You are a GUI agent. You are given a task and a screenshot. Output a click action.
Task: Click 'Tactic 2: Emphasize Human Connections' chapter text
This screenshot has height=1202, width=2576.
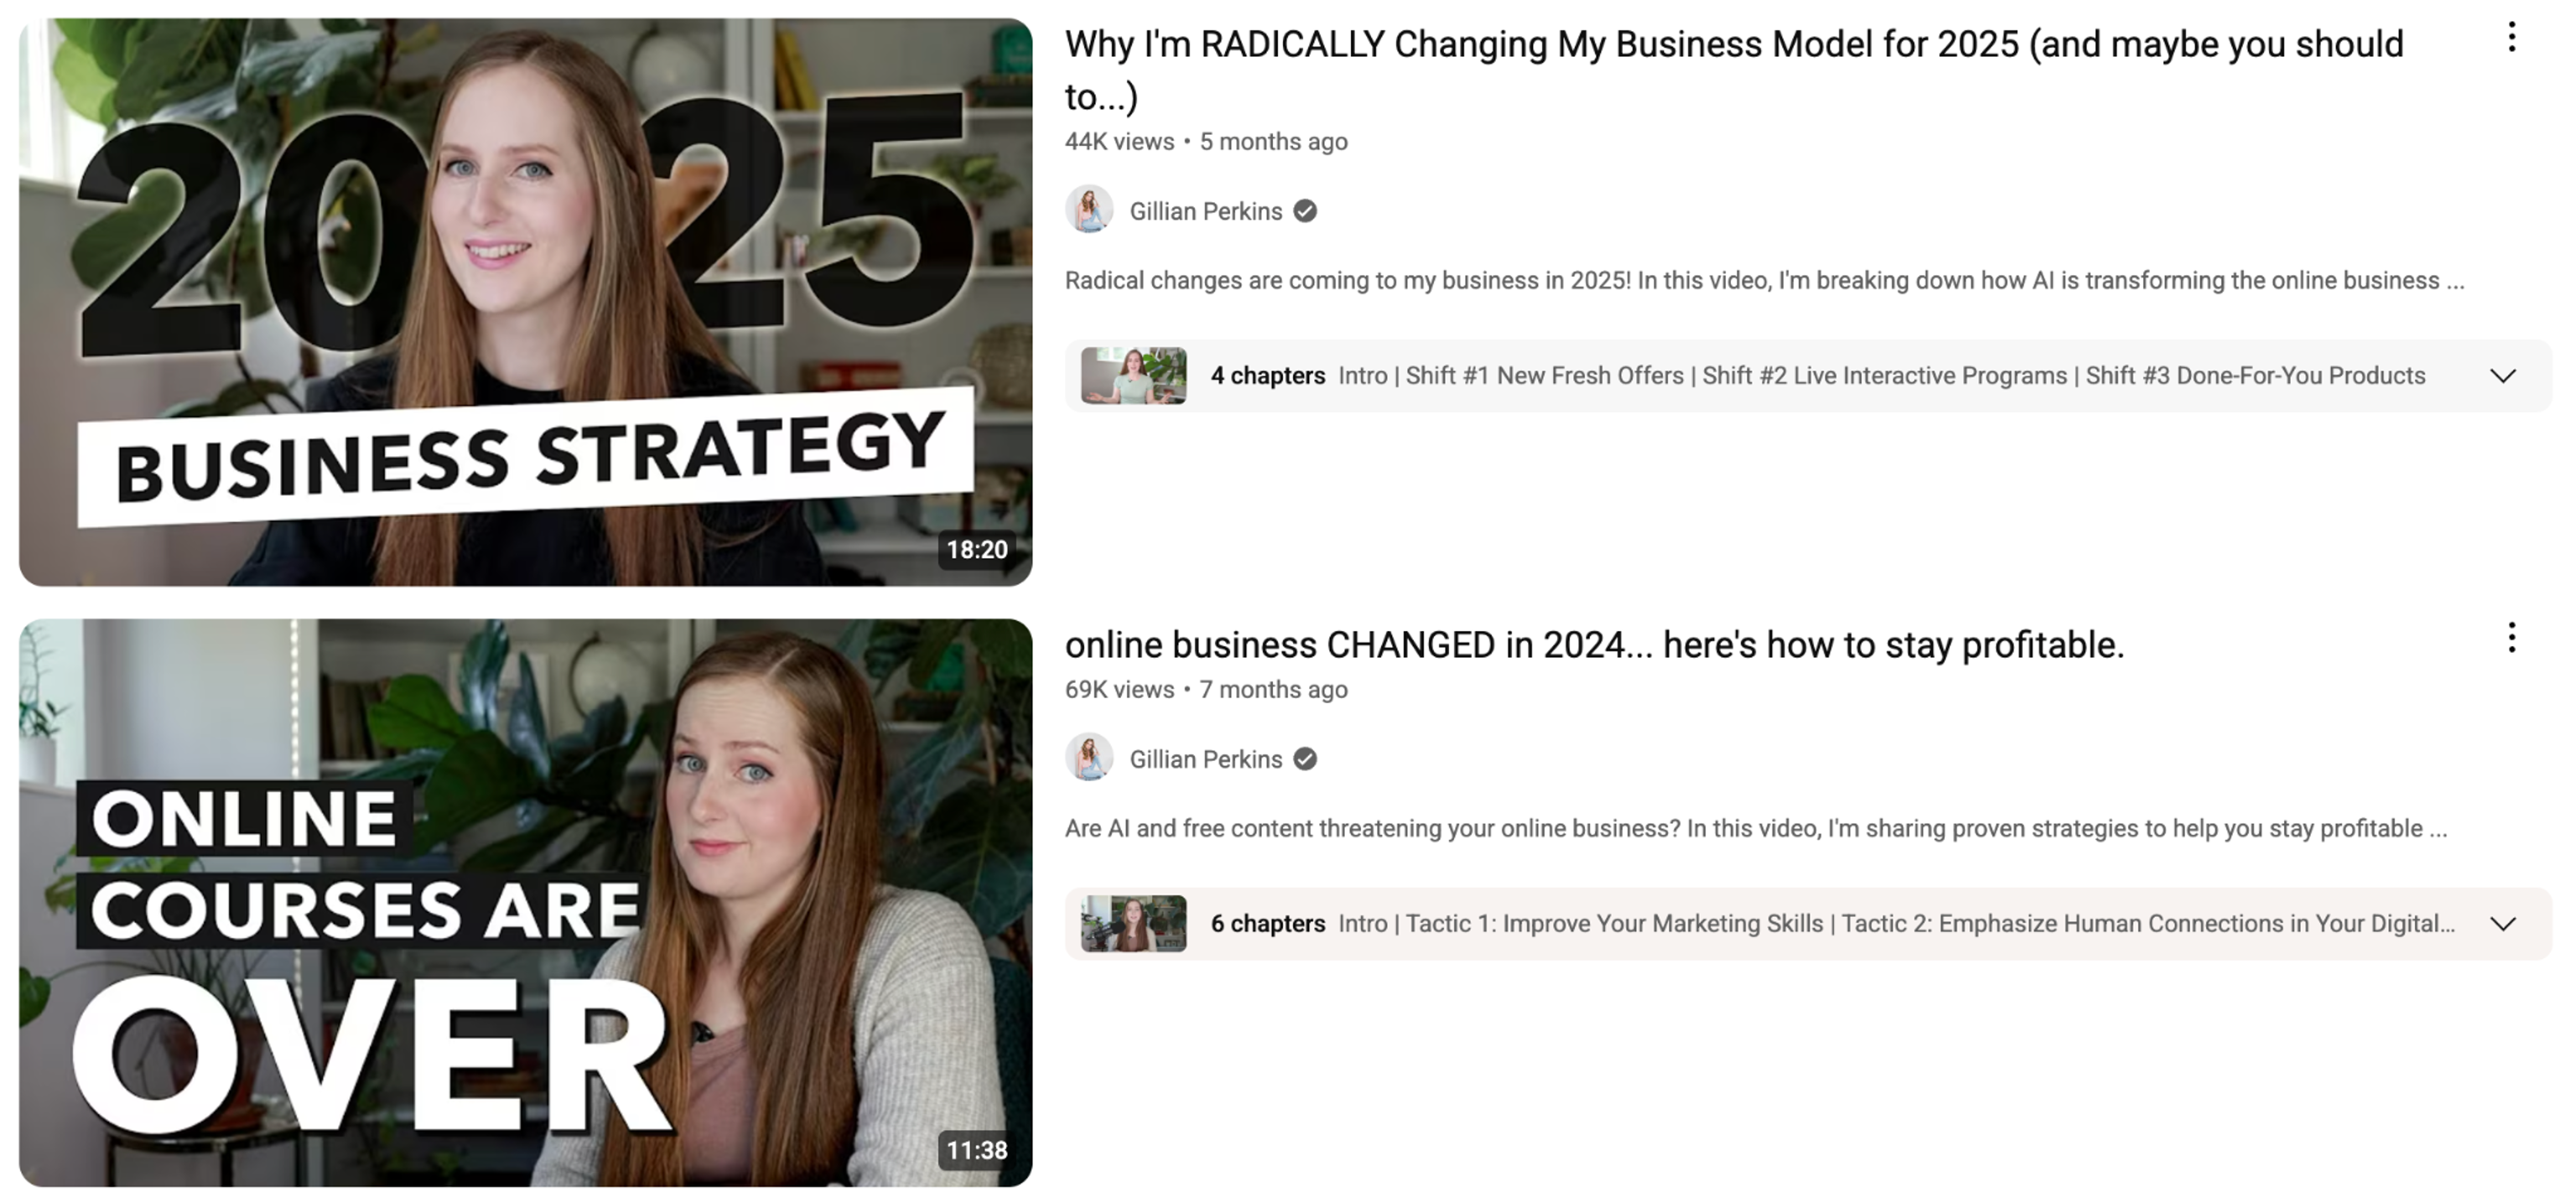pyautogui.click(x=2148, y=924)
